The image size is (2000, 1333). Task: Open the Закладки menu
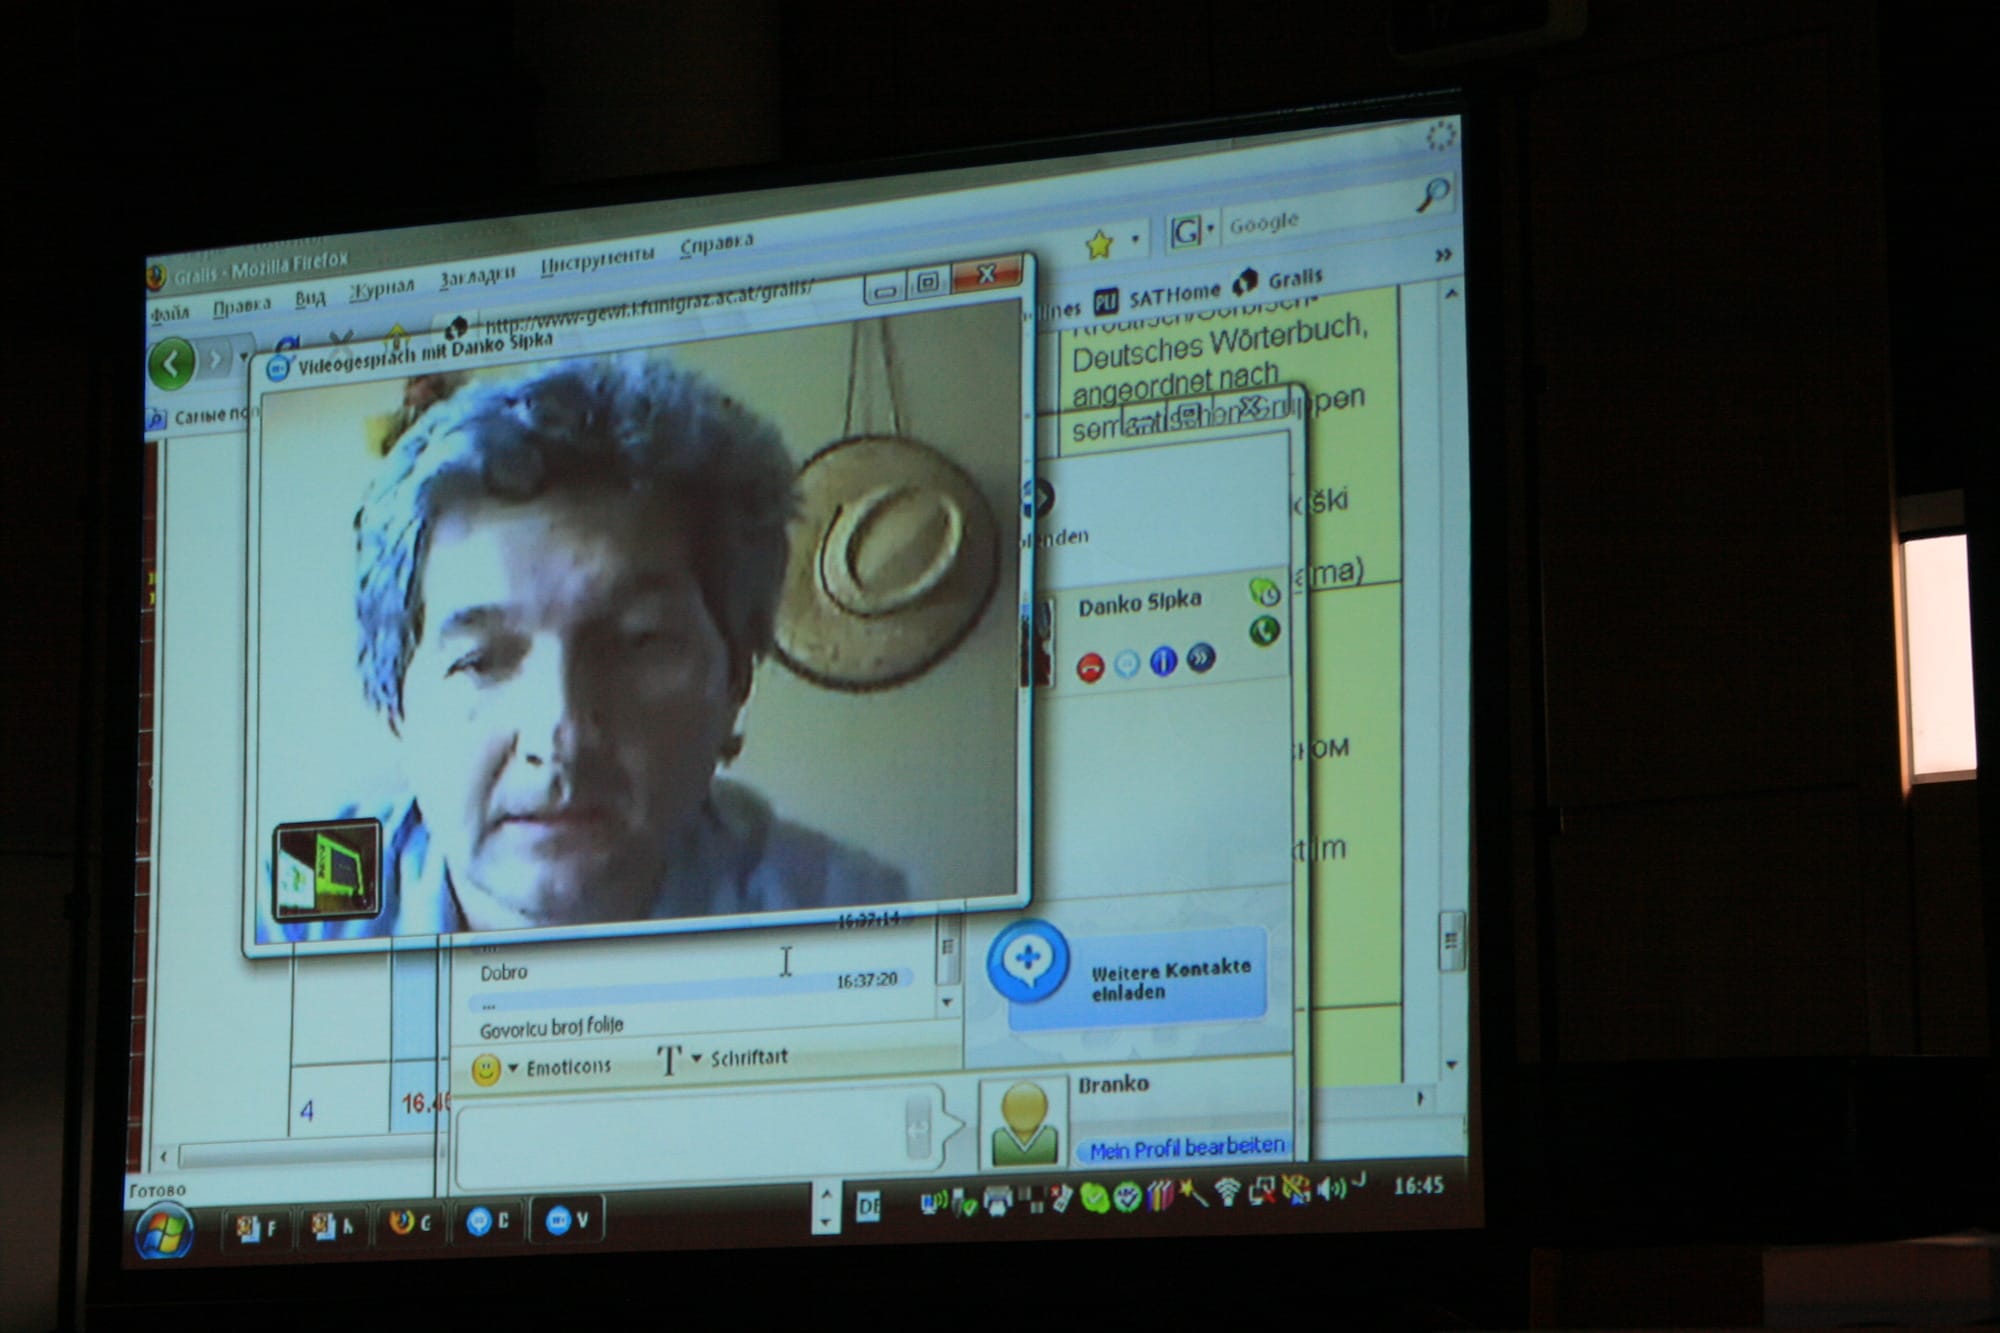pyautogui.click(x=477, y=275)
